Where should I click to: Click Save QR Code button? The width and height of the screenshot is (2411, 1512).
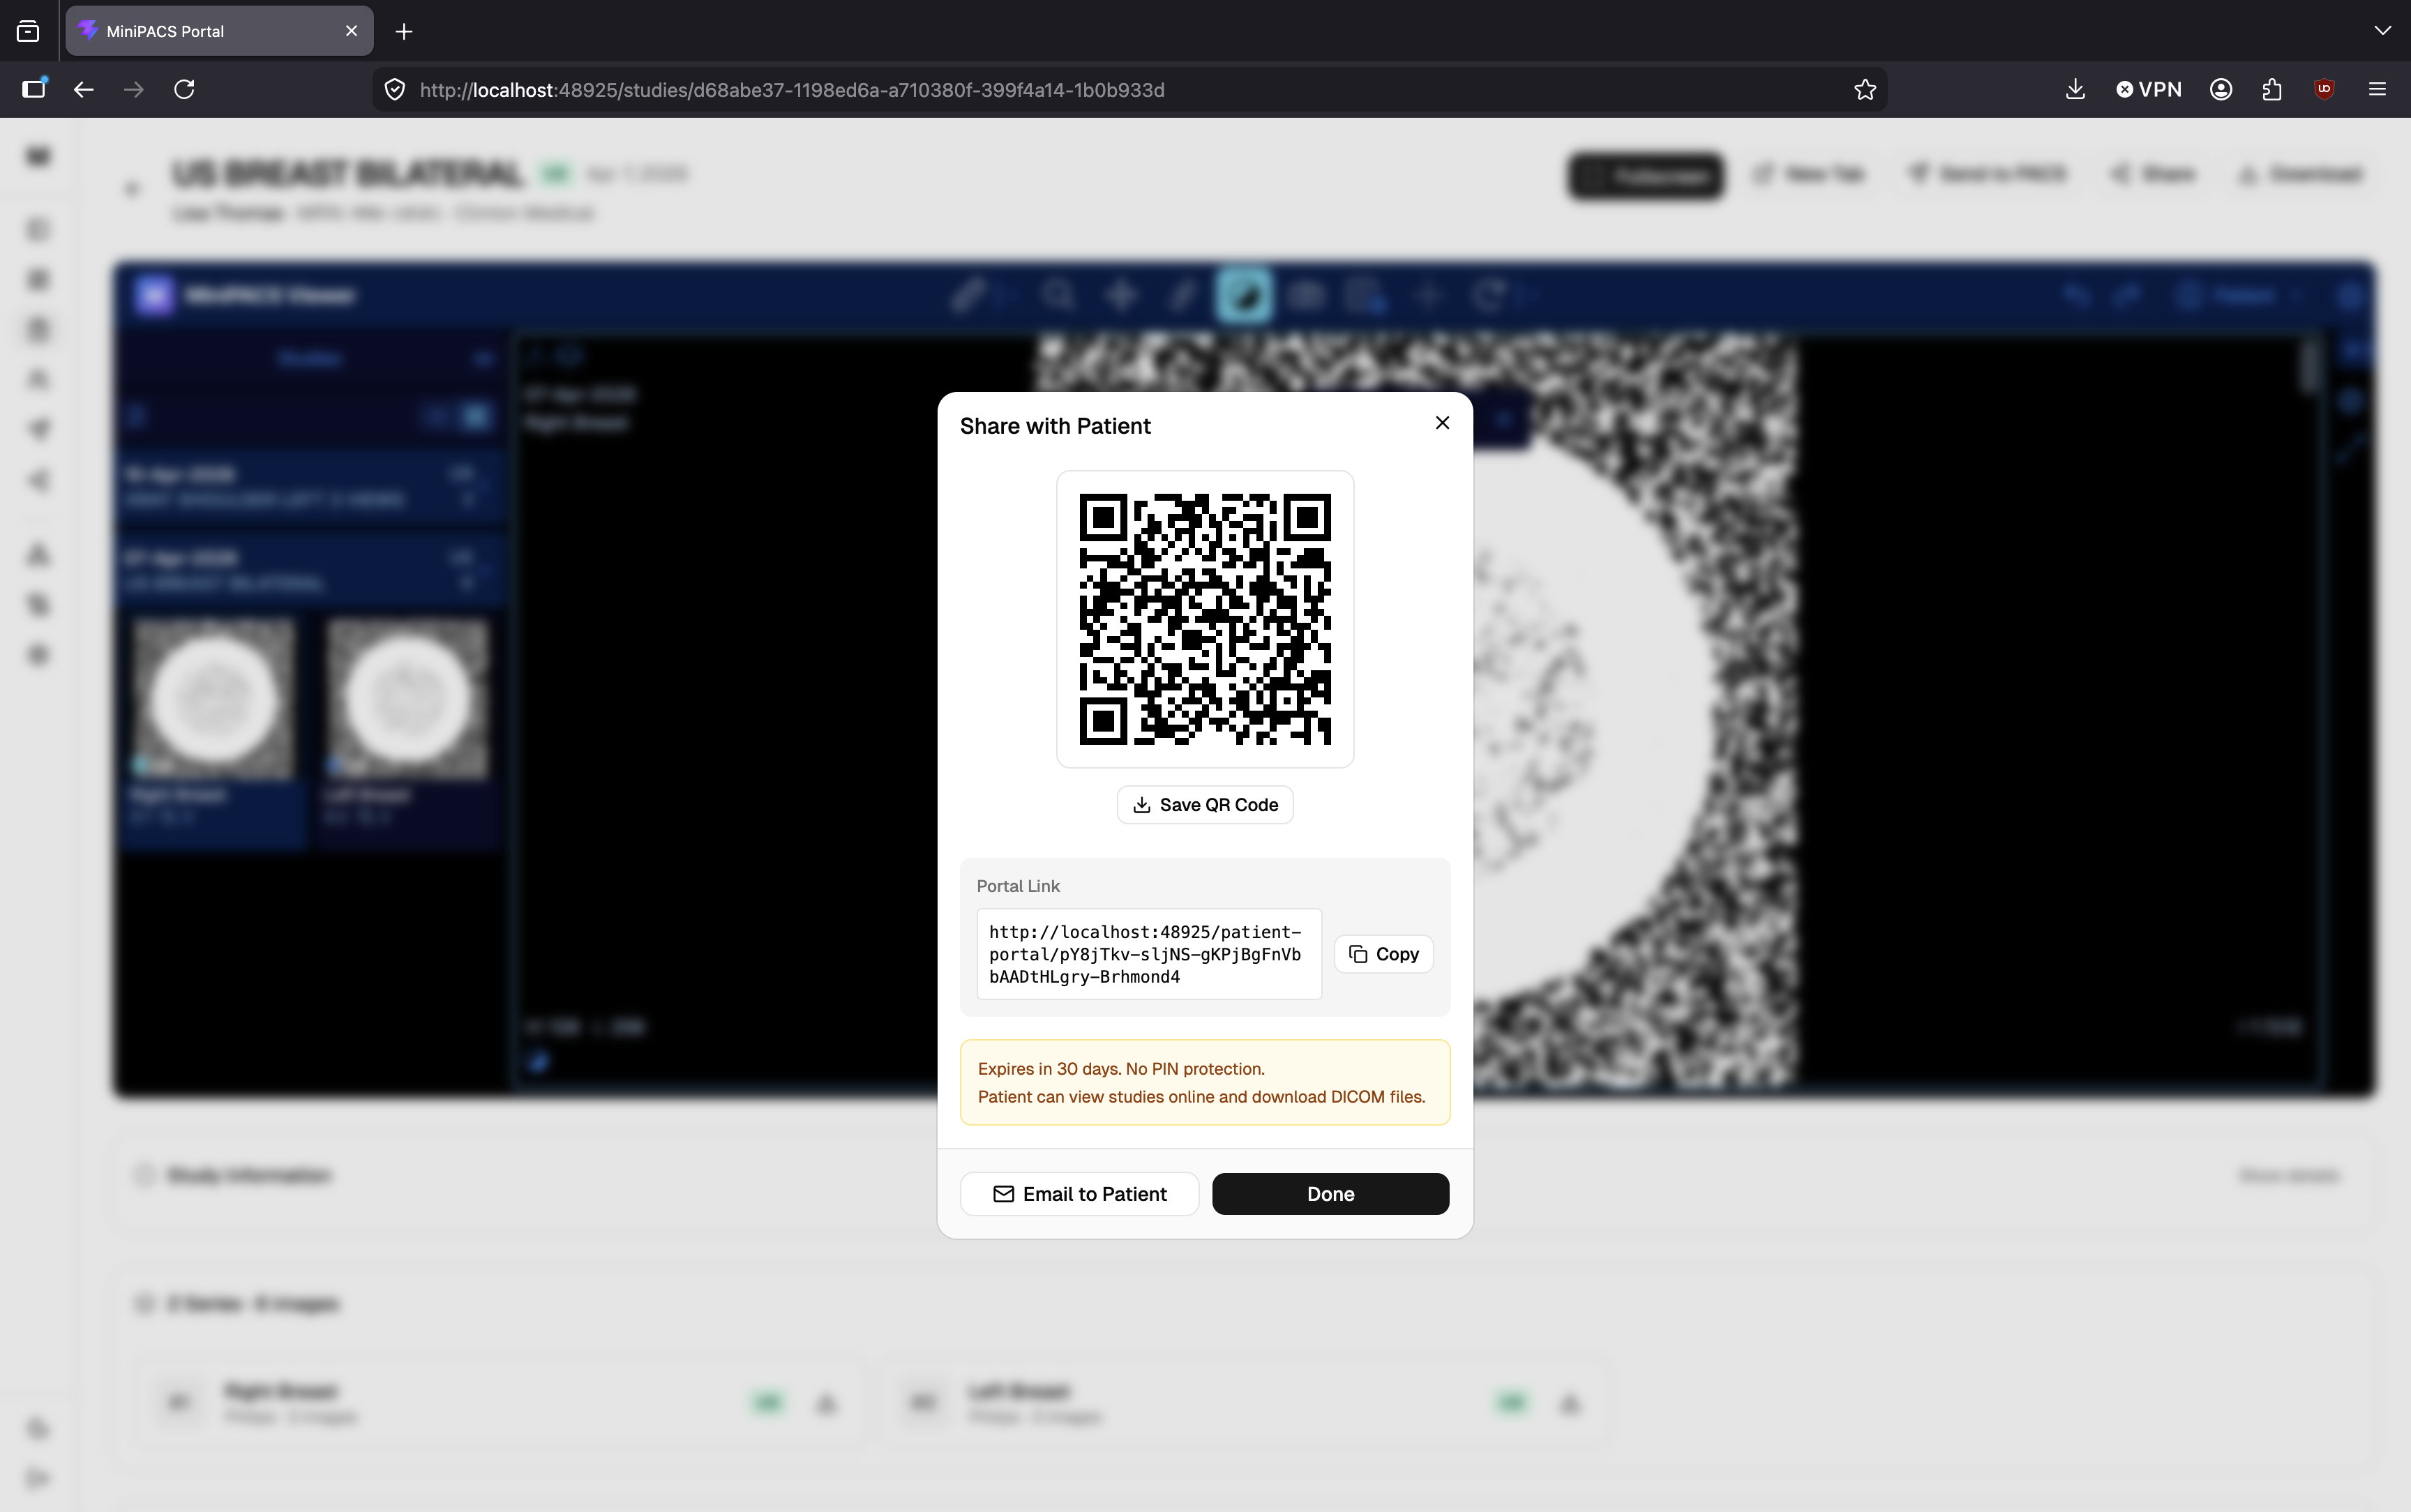click(1205, 805)
